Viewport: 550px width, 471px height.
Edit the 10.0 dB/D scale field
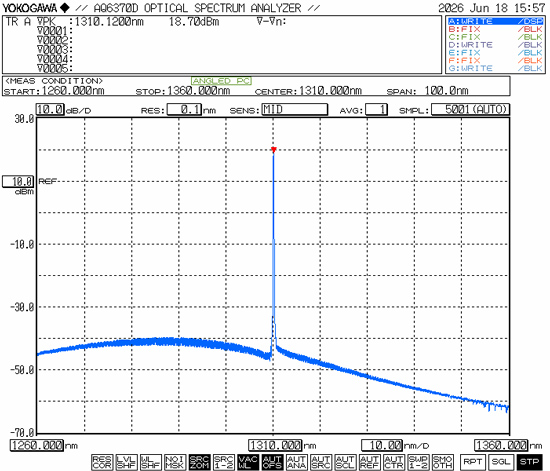[50, 109]
